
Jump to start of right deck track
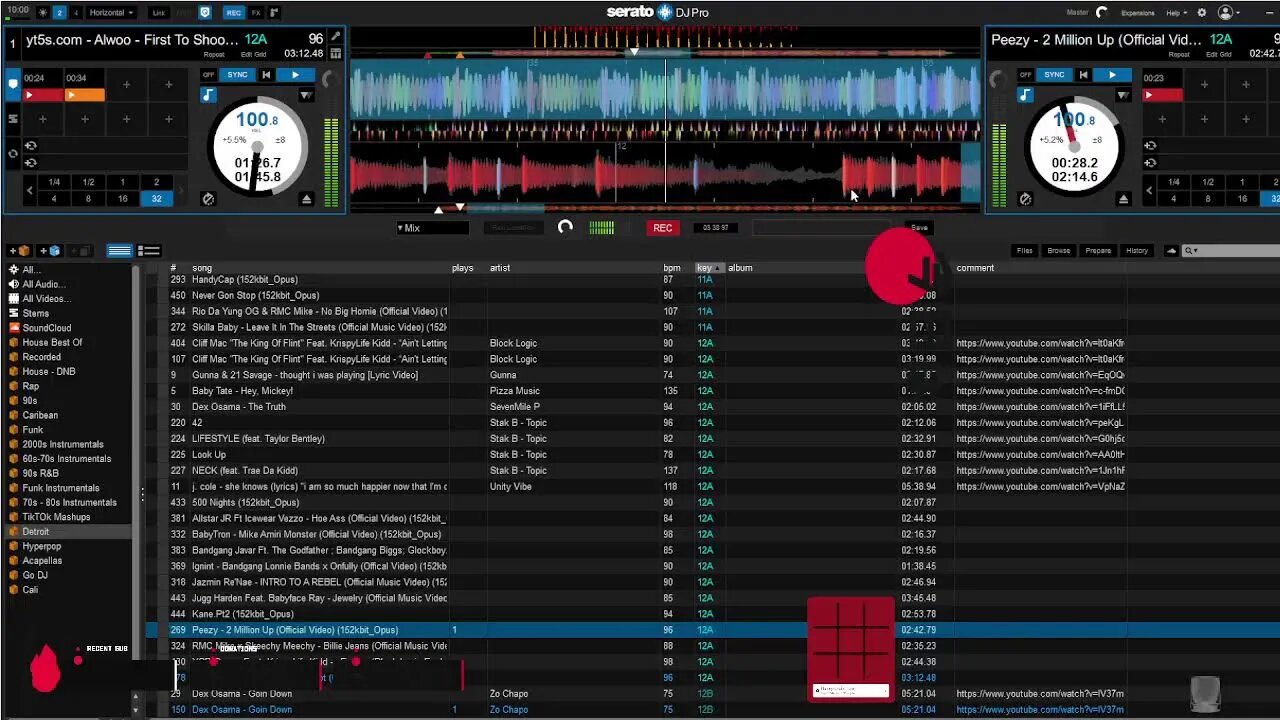pyautogui.click(x=1083, y=75)
